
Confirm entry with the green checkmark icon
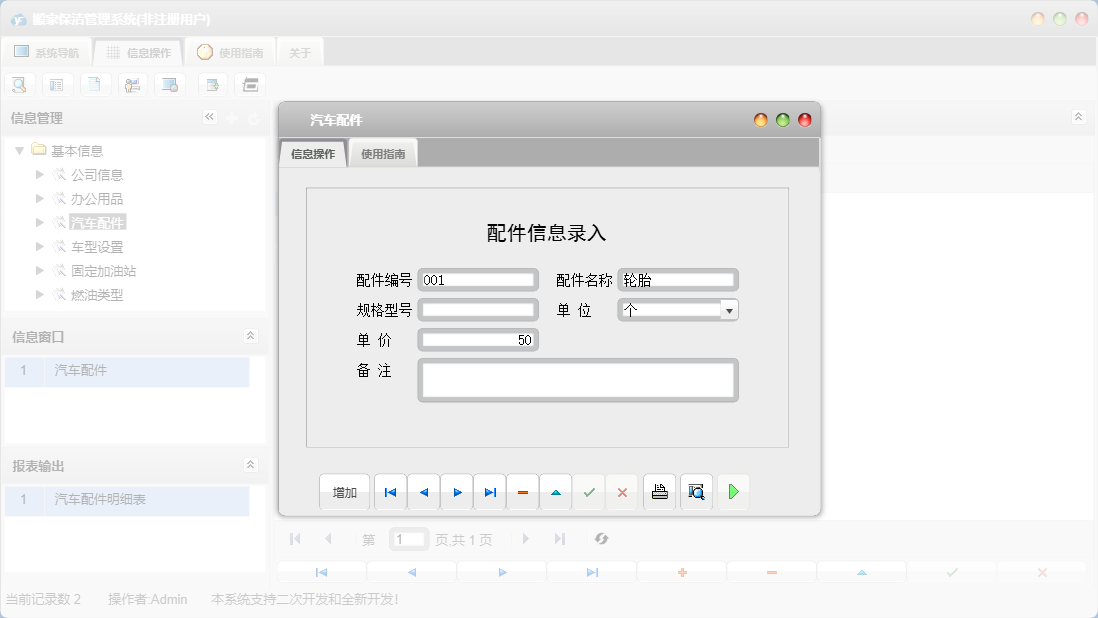pyautogui.click(x=589, y=491)
